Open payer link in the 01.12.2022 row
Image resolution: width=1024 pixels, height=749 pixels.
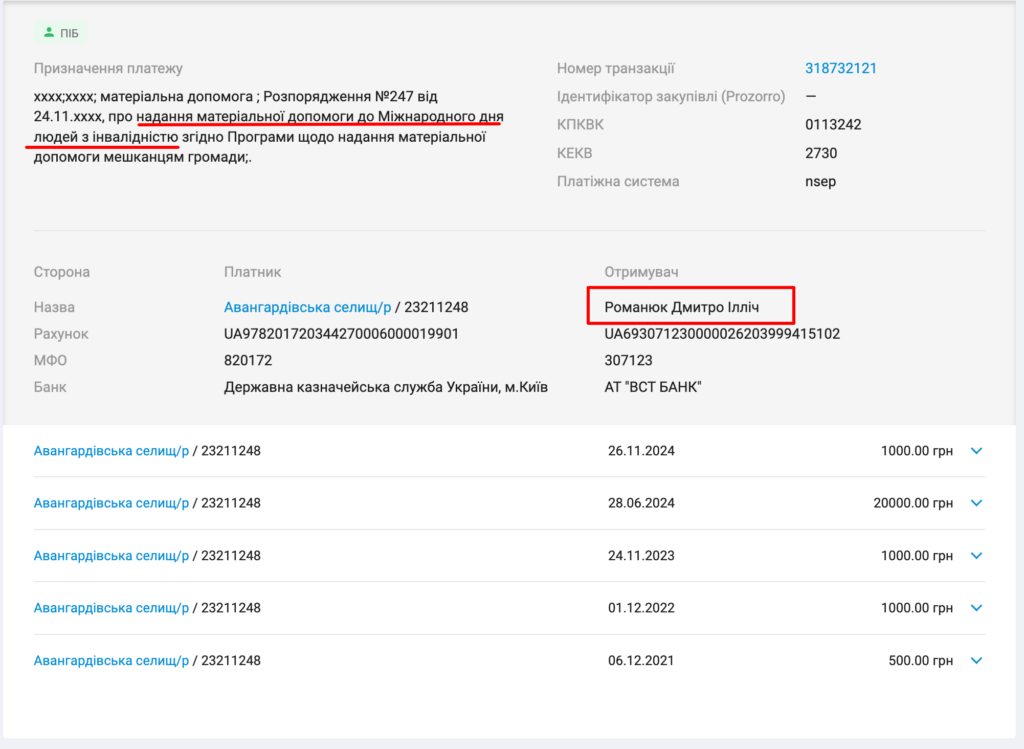(x=111, y=608)
